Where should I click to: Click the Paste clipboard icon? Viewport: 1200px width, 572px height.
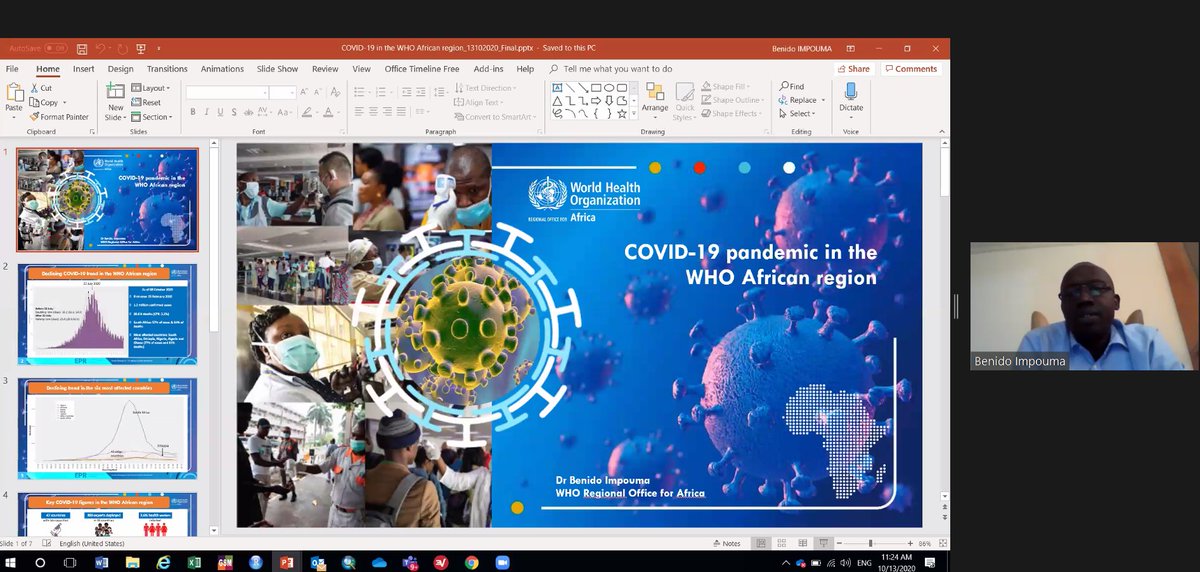pos(14,93)
